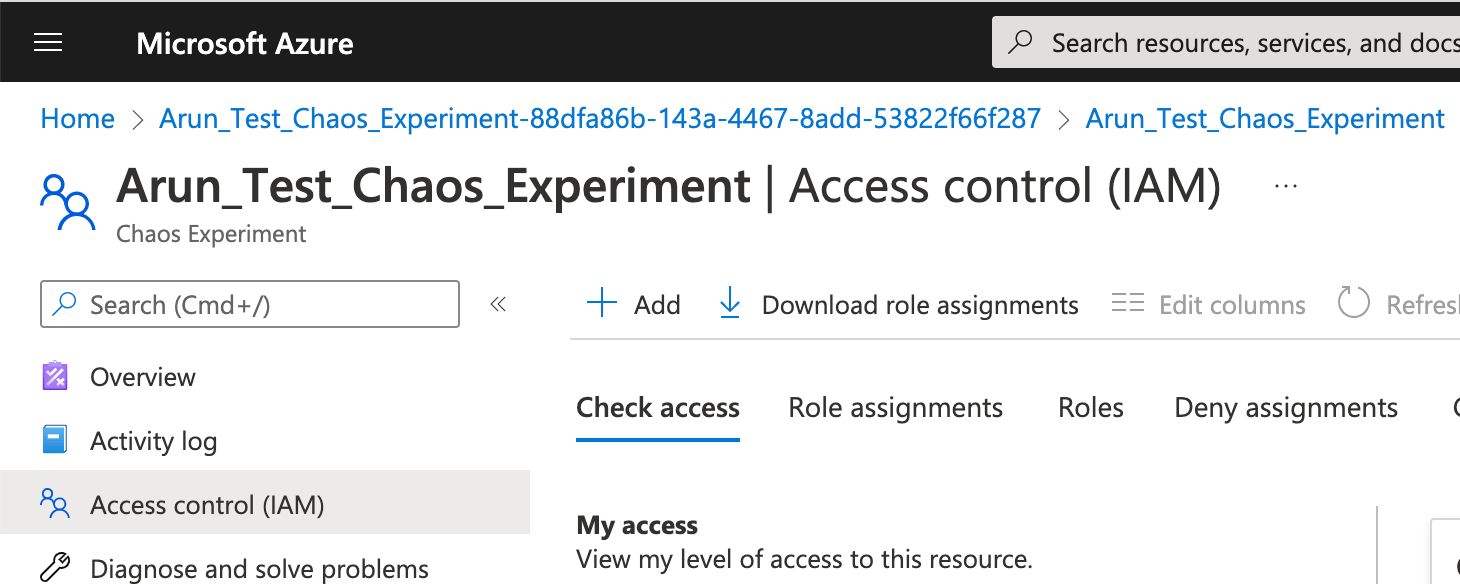Open the hamburger portal menu
Screen dimensions: 1460x584
coord(48,43)
